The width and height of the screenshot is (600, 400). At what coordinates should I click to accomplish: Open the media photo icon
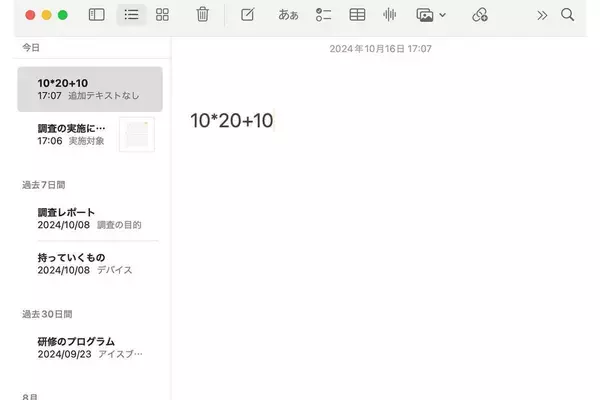coord(425,15)
